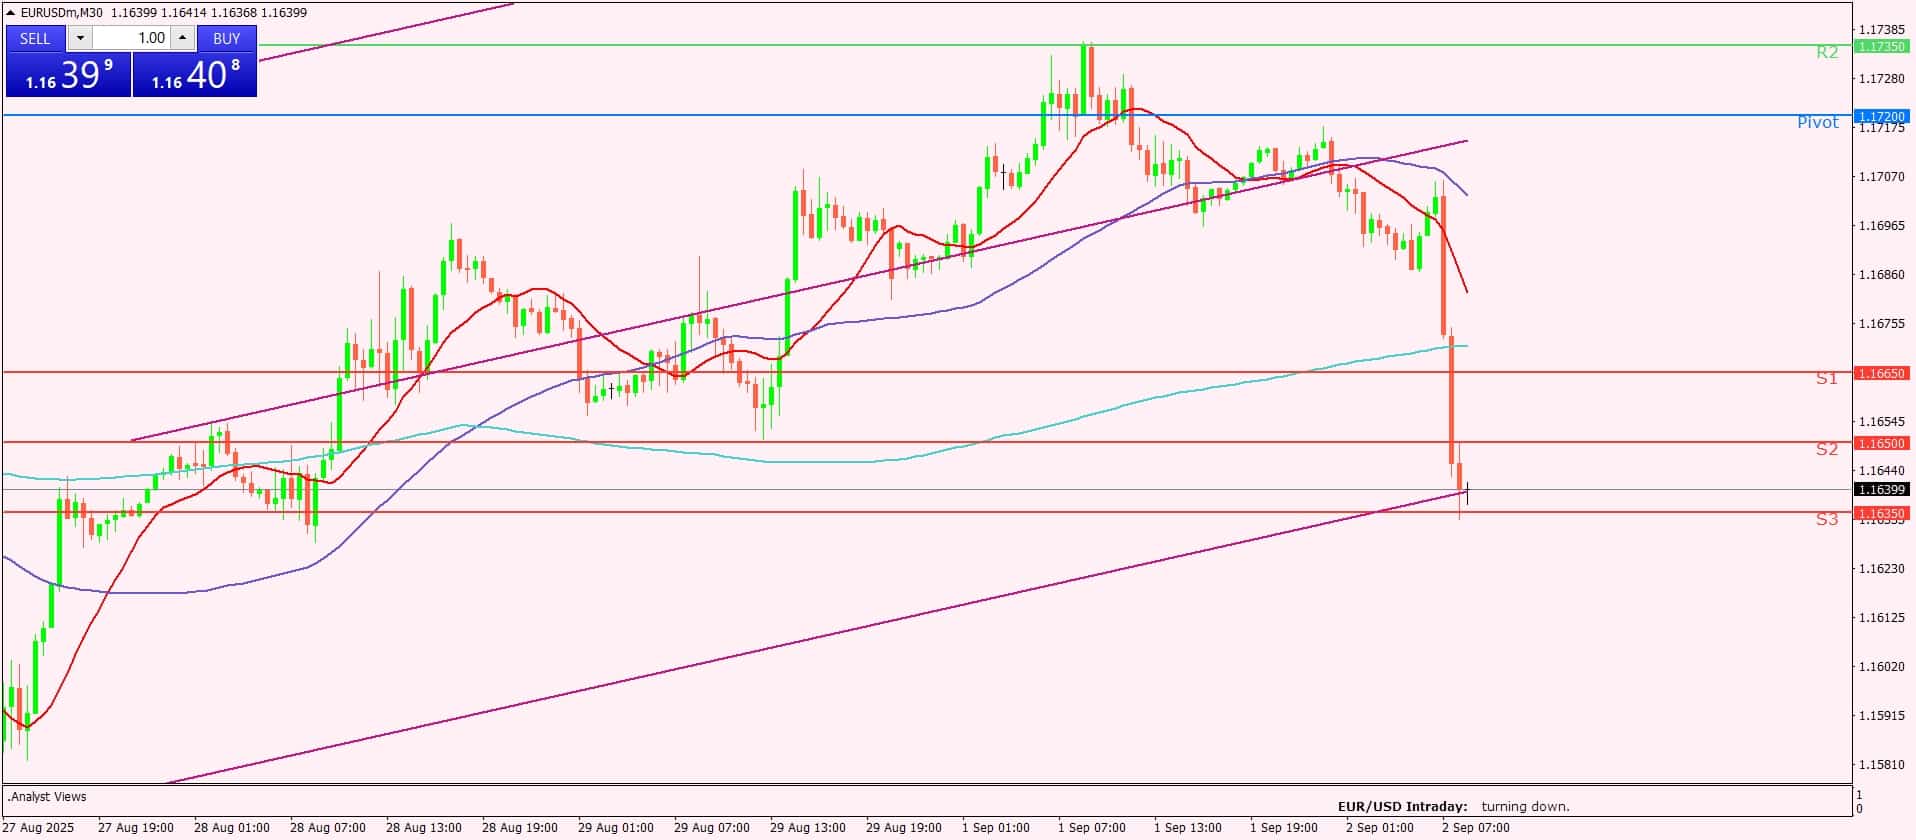Click the 1 Sep 19:00 time axis label

tap(1284, 828)
